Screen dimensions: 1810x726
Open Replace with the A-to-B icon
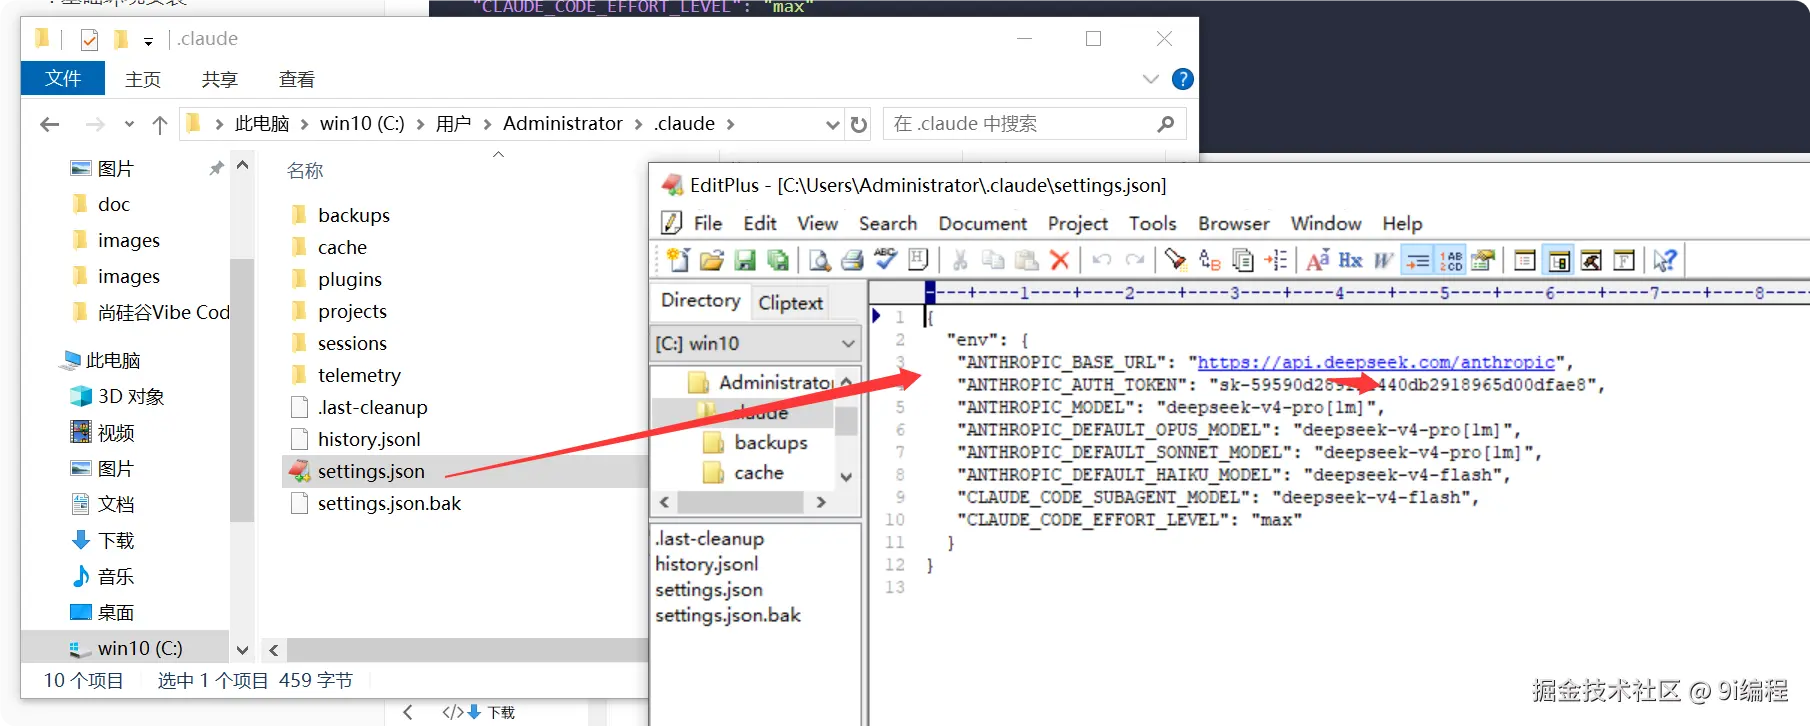pyautogui.click(x=1210, y=260)
